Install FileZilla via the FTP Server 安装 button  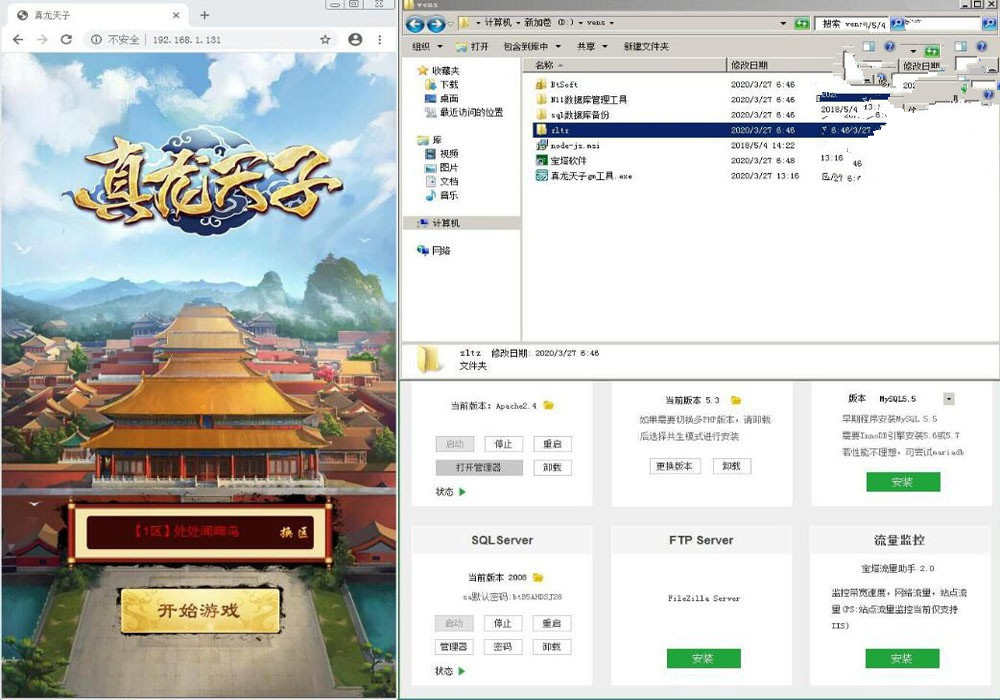click(704, 658)
